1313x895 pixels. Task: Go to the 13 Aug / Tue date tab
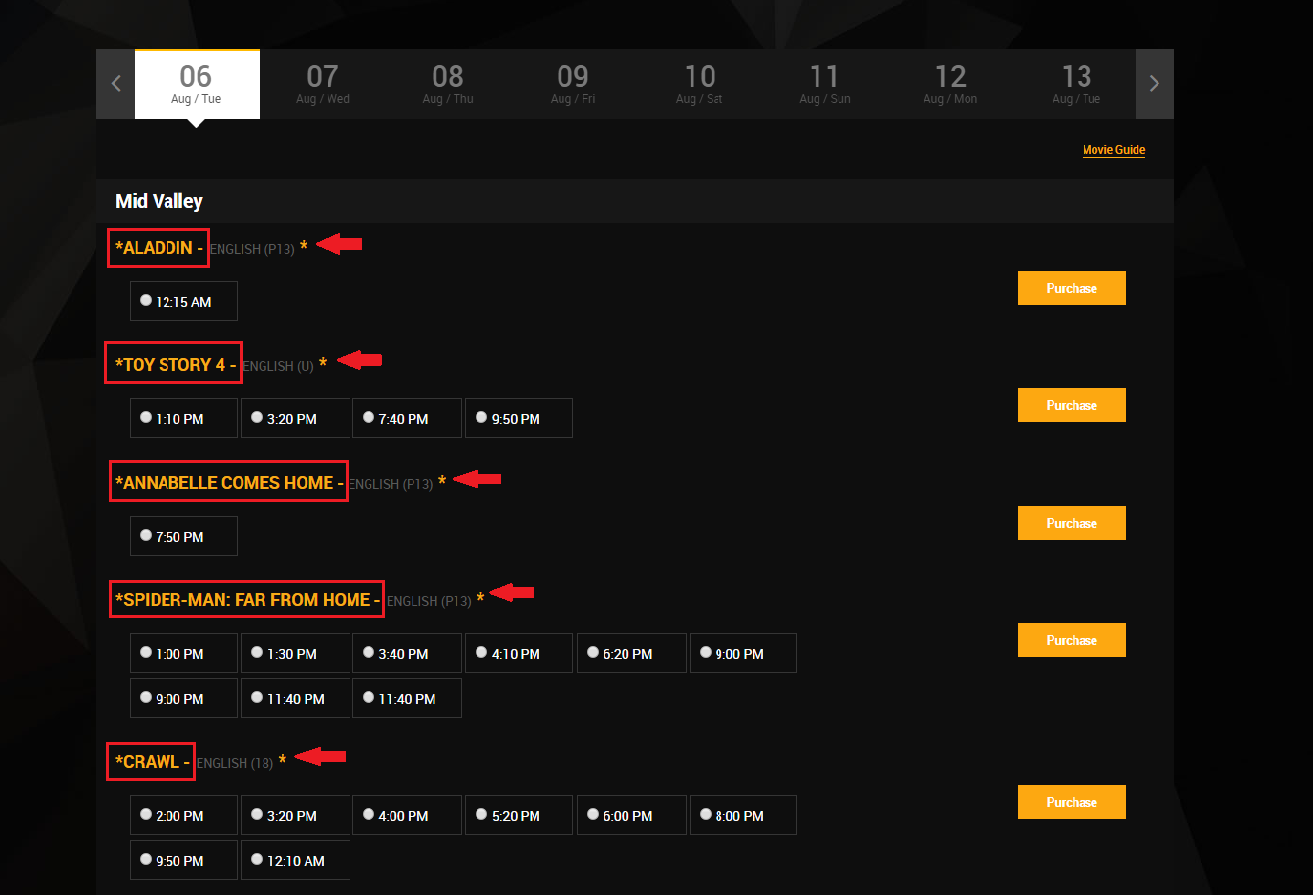point(1076,84)
